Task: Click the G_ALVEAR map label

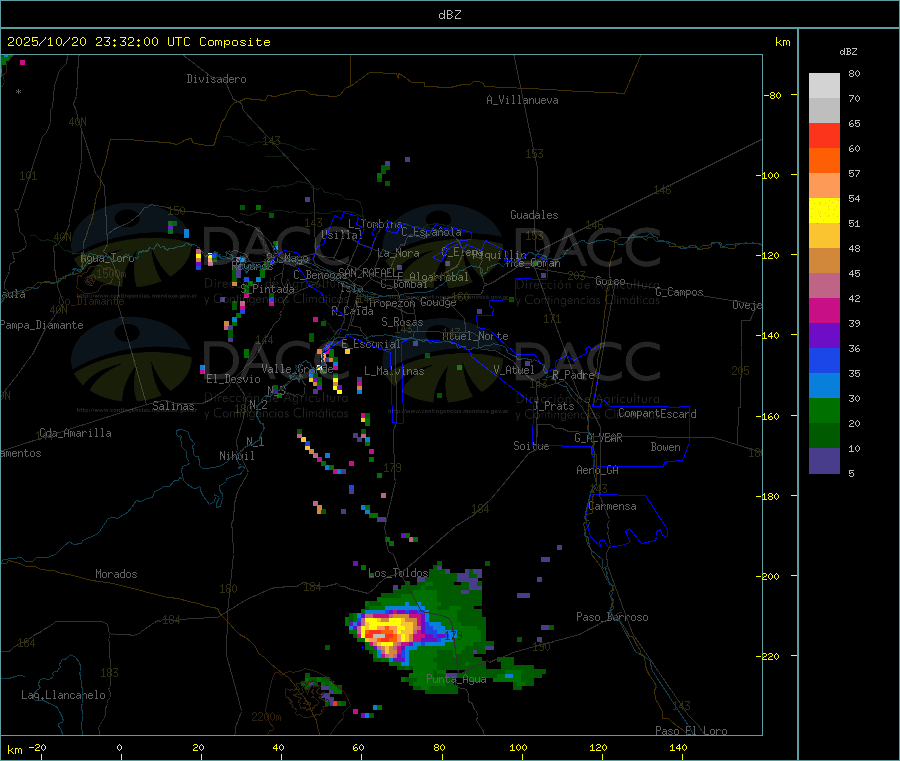Action: (598, 438)
